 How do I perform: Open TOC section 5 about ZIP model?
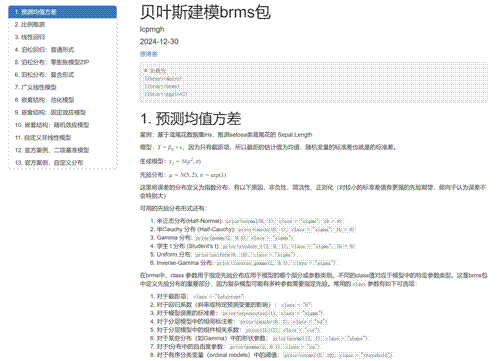point(62,62)
